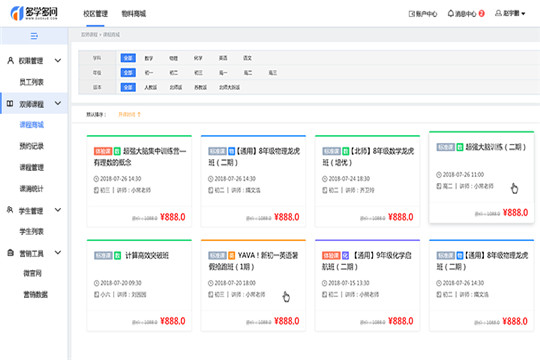
Task: Open 课程管理 in the sidebar
Action: pos(31,167)
